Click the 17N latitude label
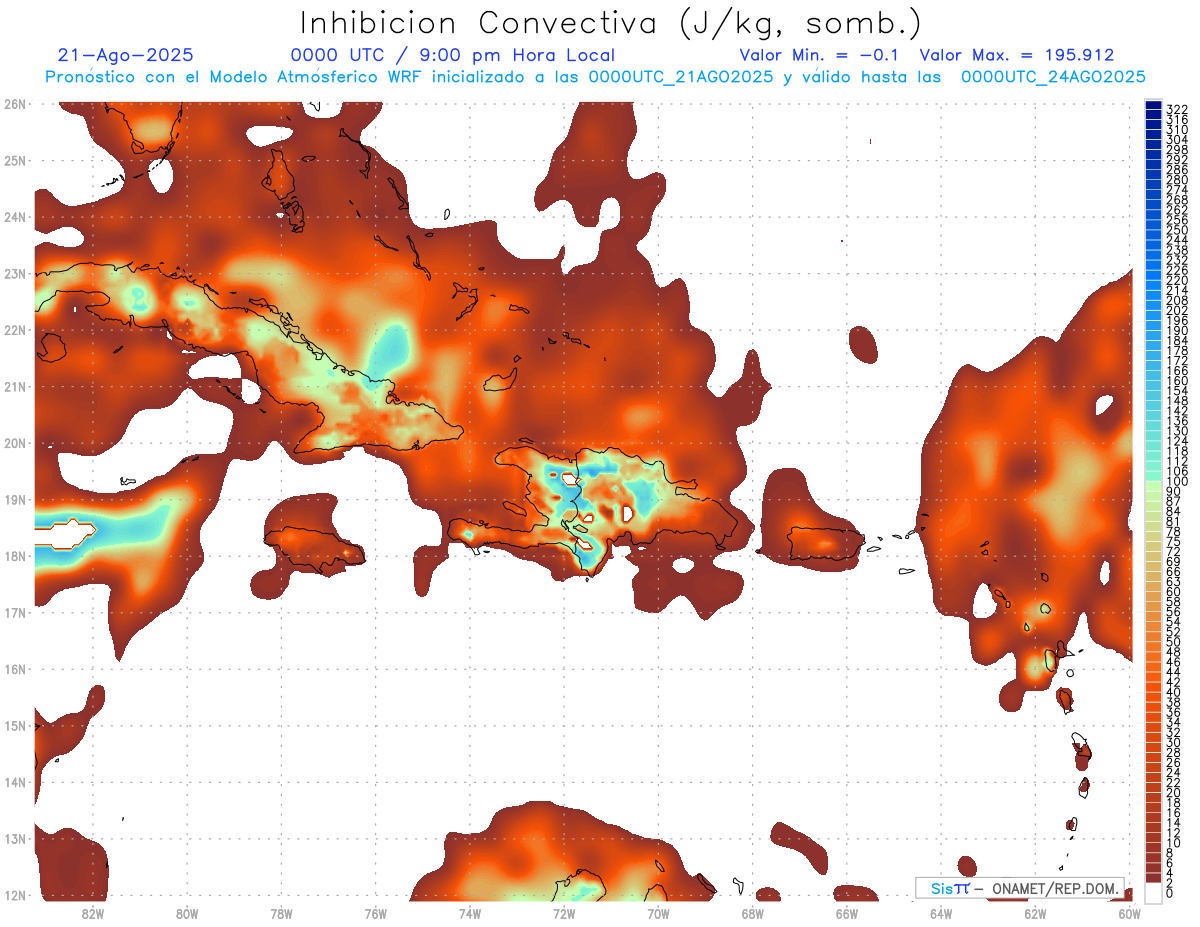The width and height of the screenshot is (1200, 927). point(15,612)
